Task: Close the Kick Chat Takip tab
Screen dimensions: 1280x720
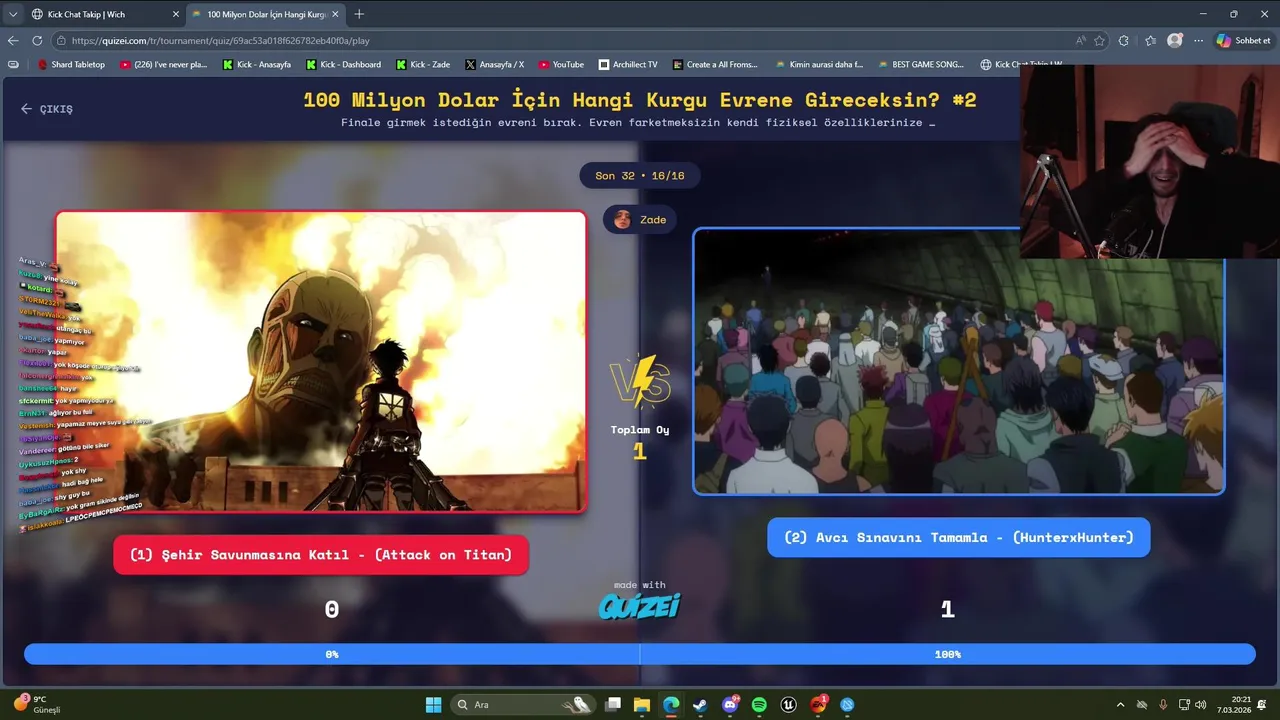Action: (x=176, y=14)
